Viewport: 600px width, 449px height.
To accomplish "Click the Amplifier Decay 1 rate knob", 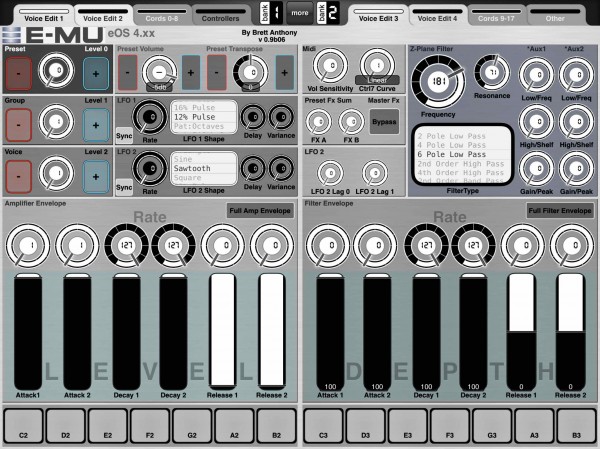I will 127,245.
